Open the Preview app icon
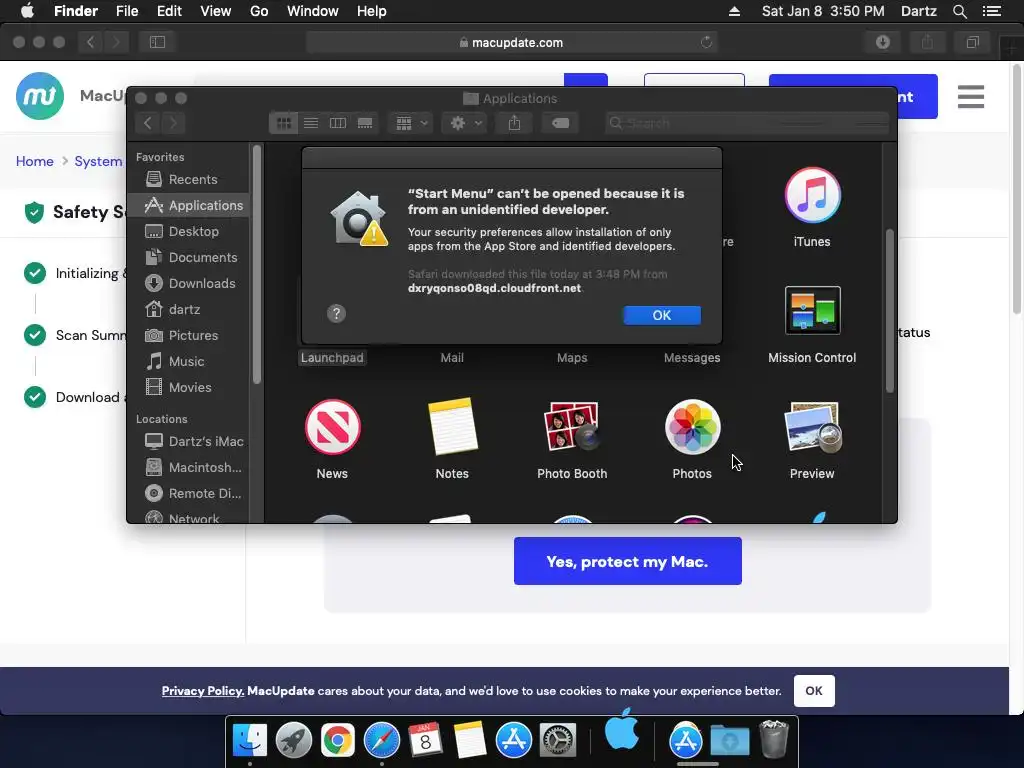This screenshot has height=768, width=1024. (x=812, y=427)
